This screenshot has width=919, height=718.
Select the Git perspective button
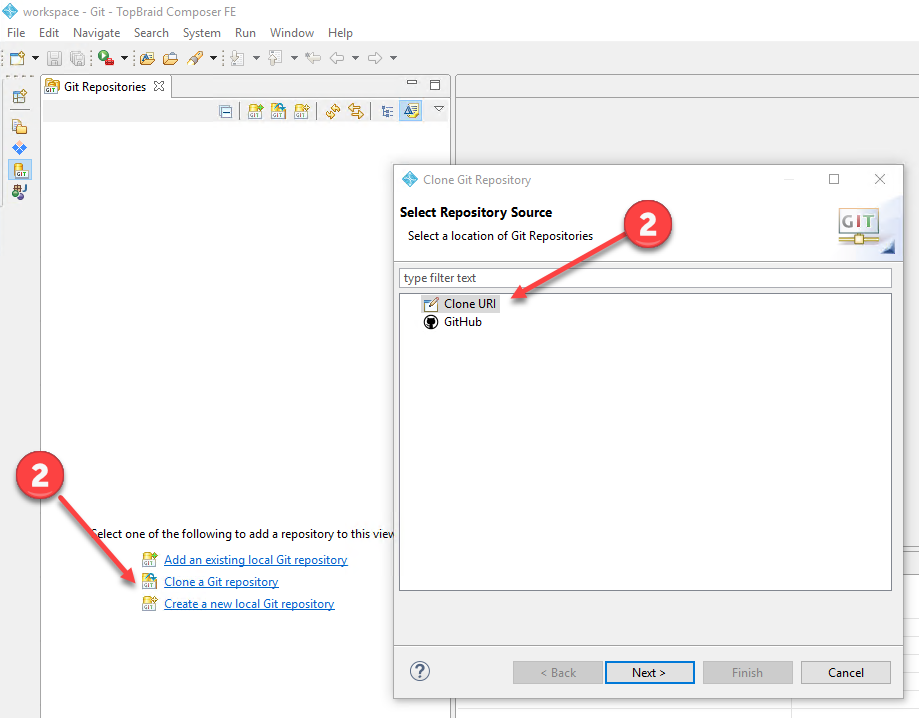tap(20, 170)
